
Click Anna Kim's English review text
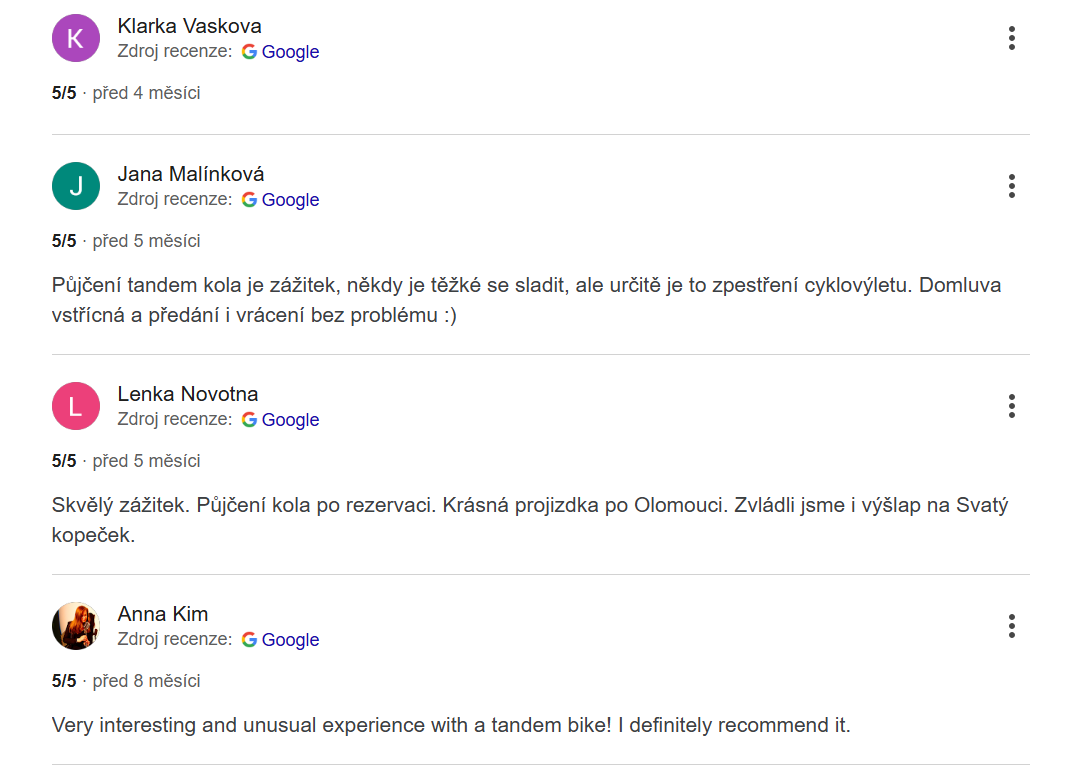451,725
